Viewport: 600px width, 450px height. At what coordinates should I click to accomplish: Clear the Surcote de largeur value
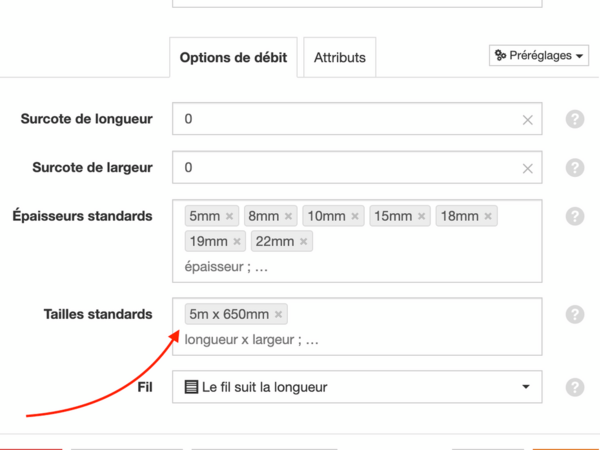(528, 168)
